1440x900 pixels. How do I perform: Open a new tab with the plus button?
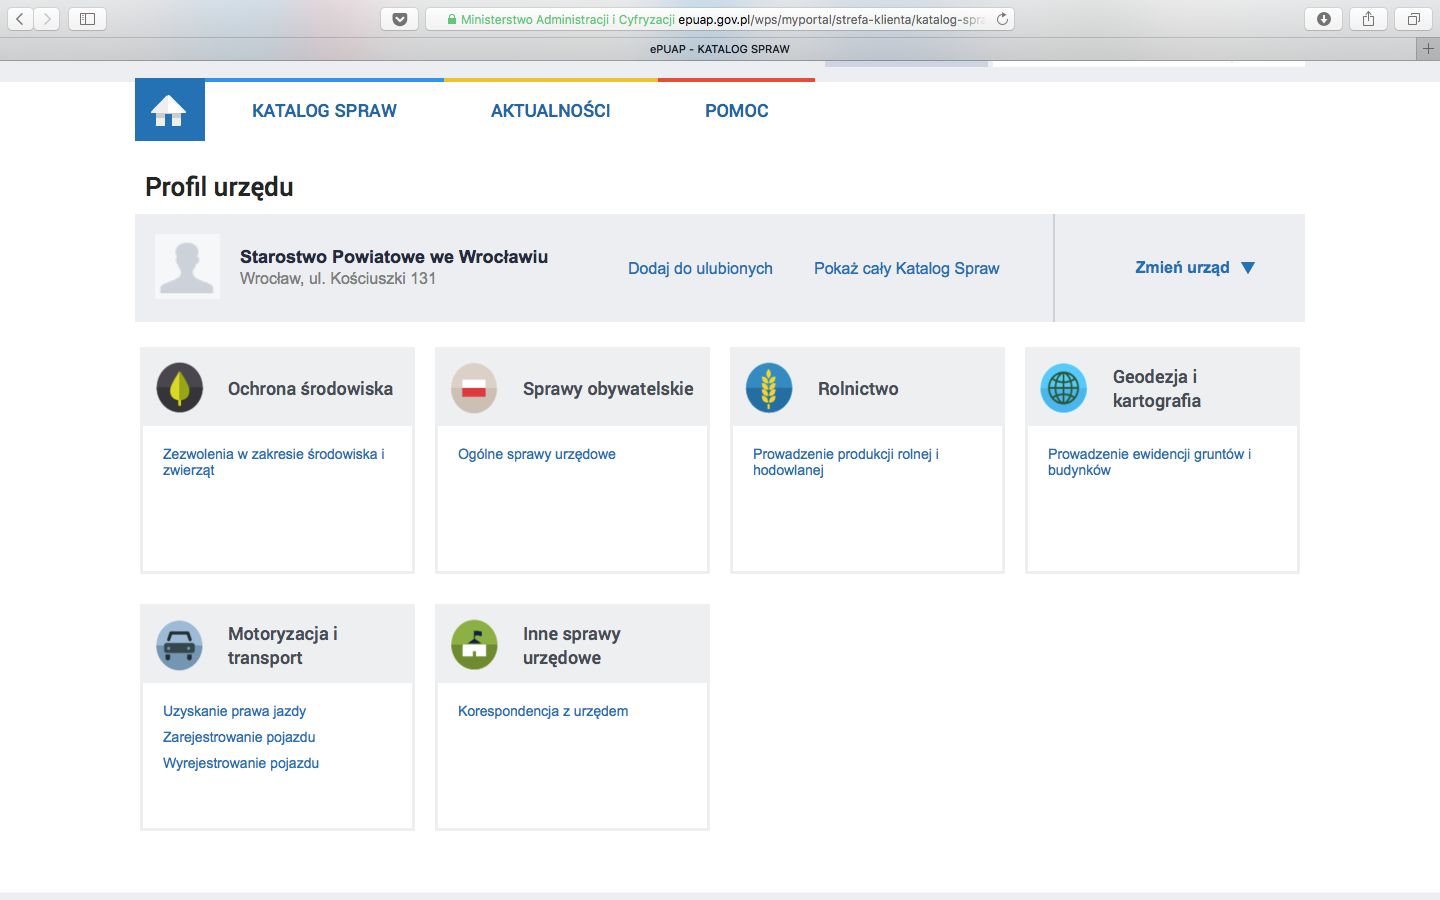(x=1428, y=48)
